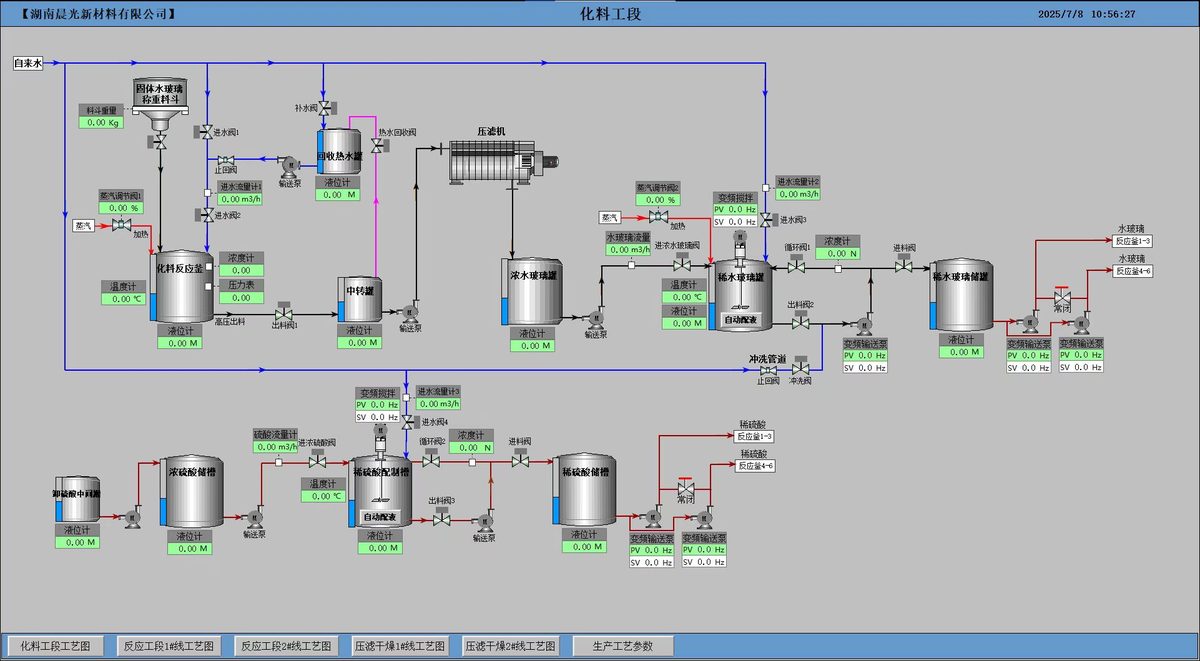Open the 反应工段1#线工艺图 page
Image resolution: width=1200 pixels, height=661 pixels.
(167, 646)
